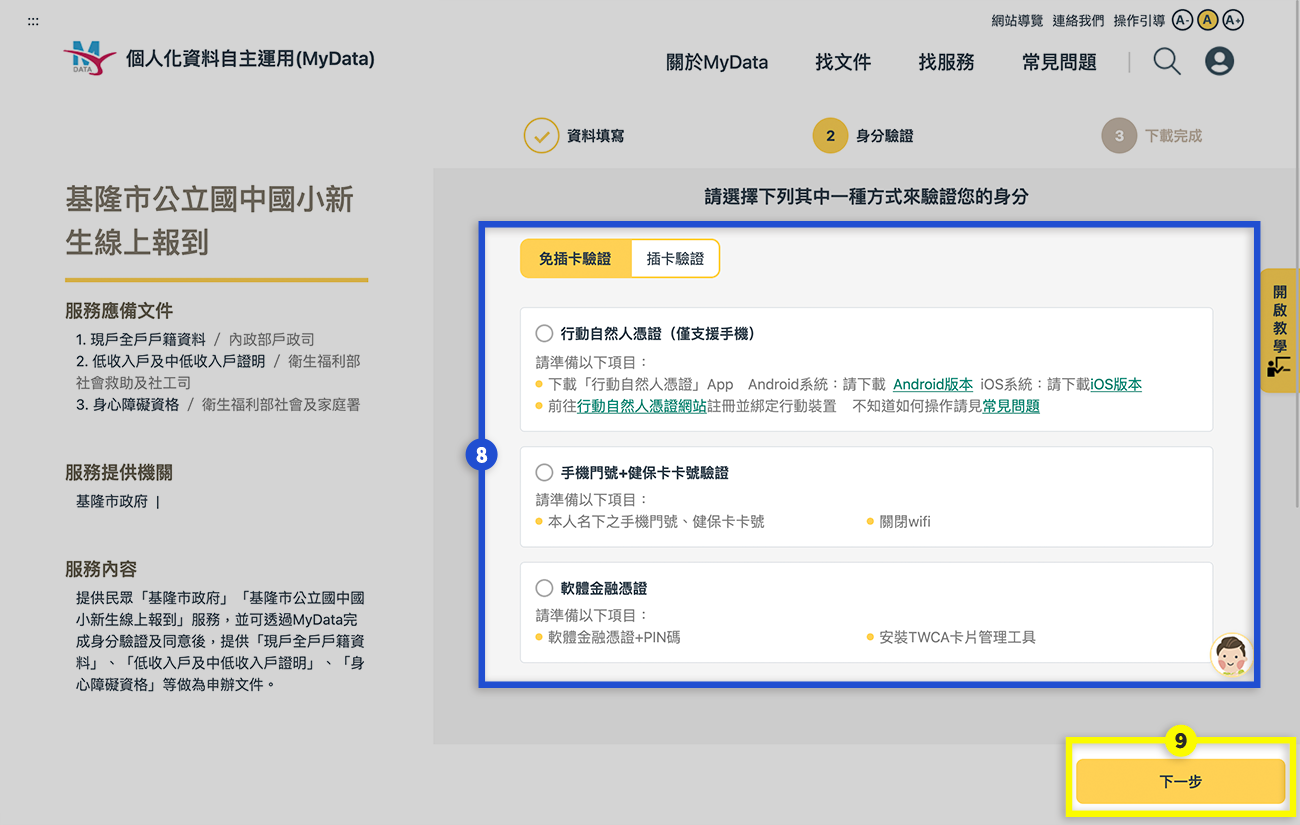The image size is (1300, 825).
Task: Click 現戶全戶戶籍資料 document item
Action: coord(148,339)
